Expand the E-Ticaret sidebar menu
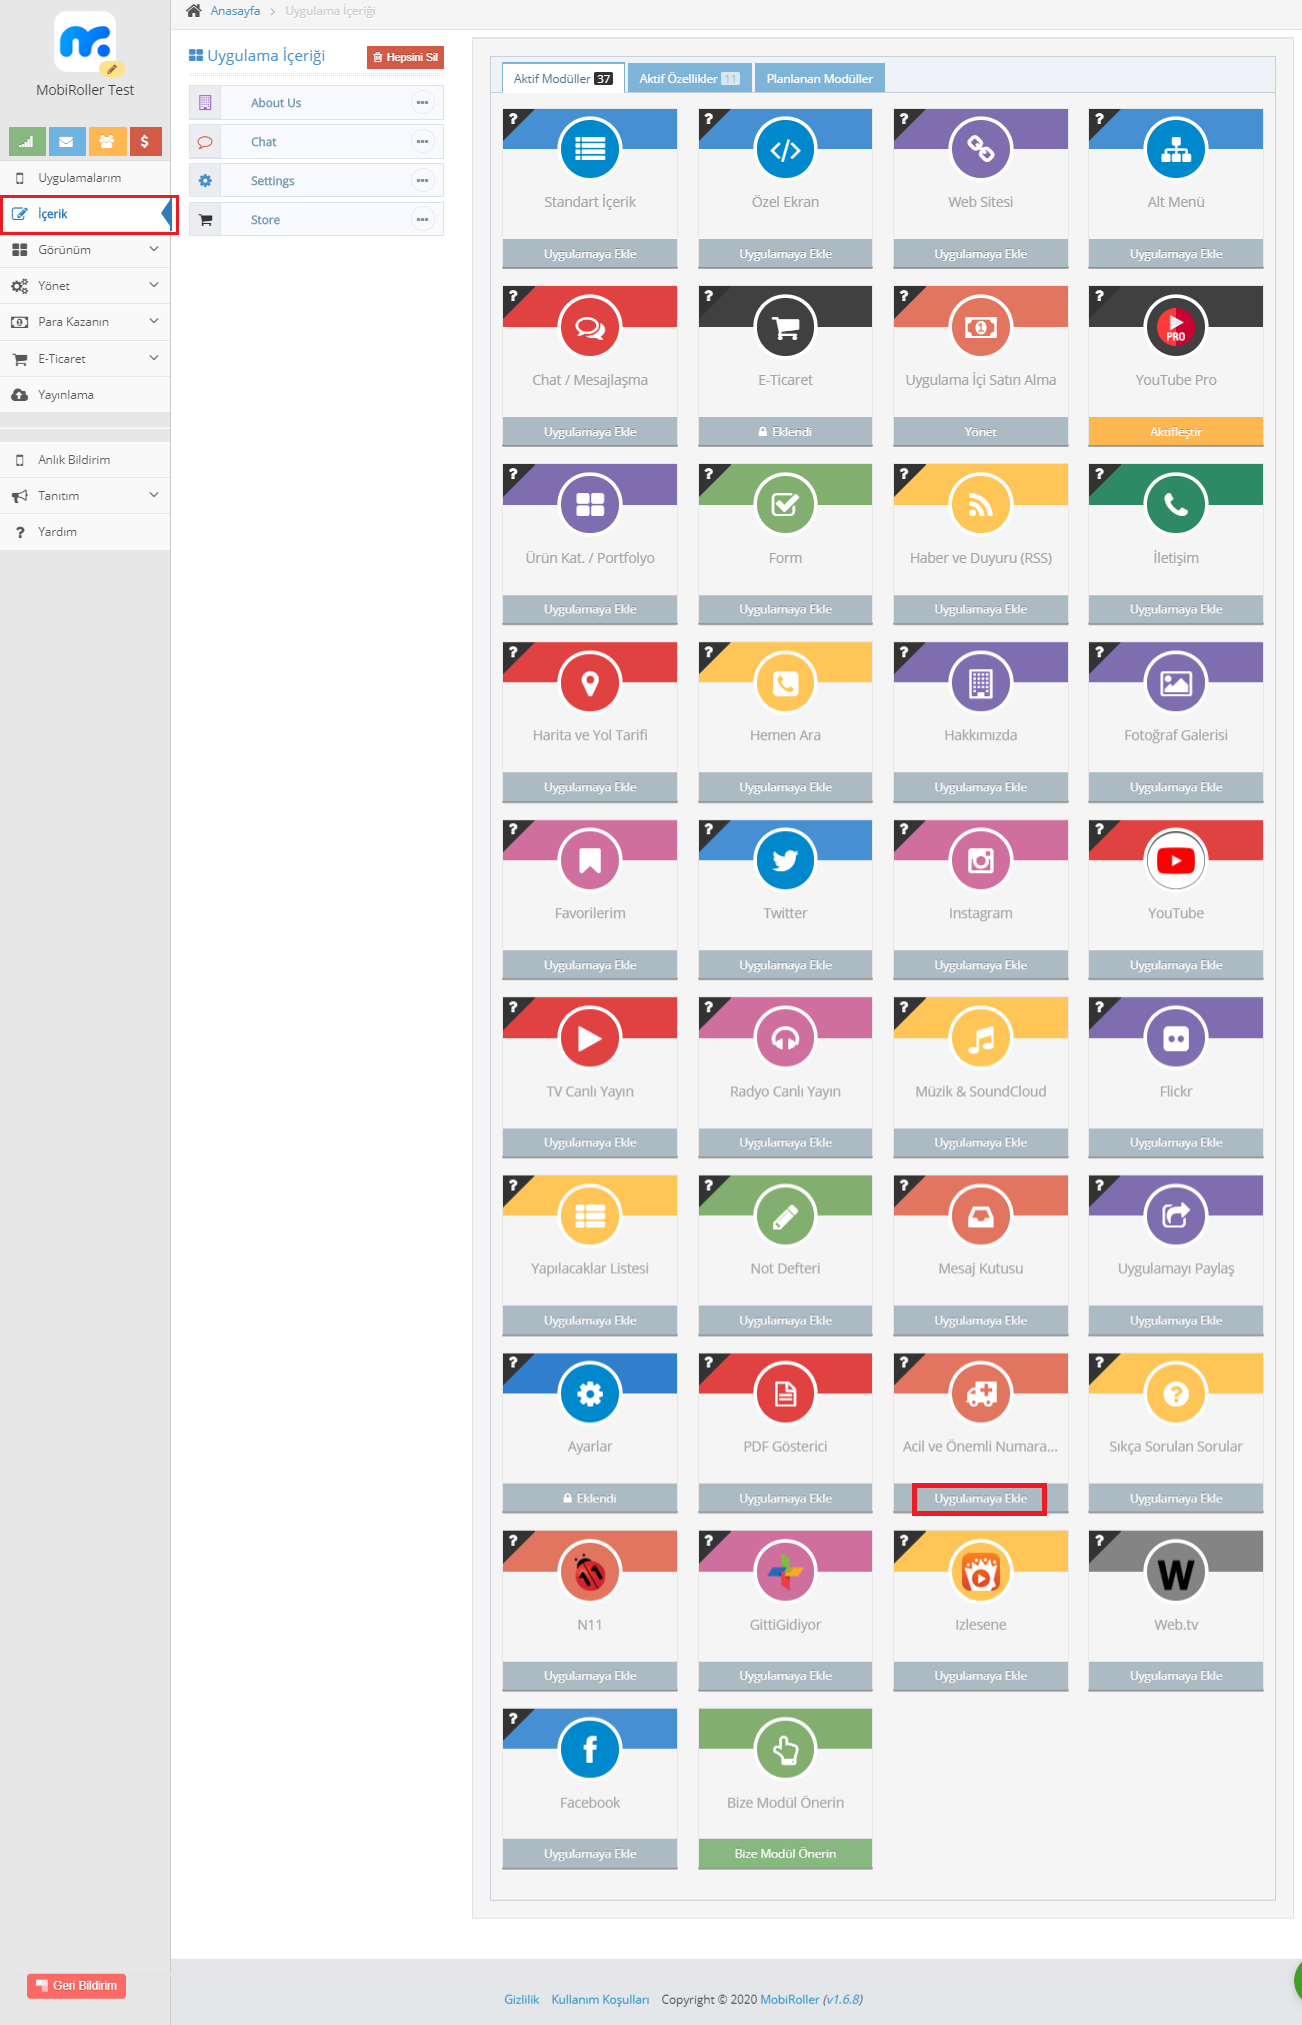This screenshot has height=2025, width=1302. (85, 359)
